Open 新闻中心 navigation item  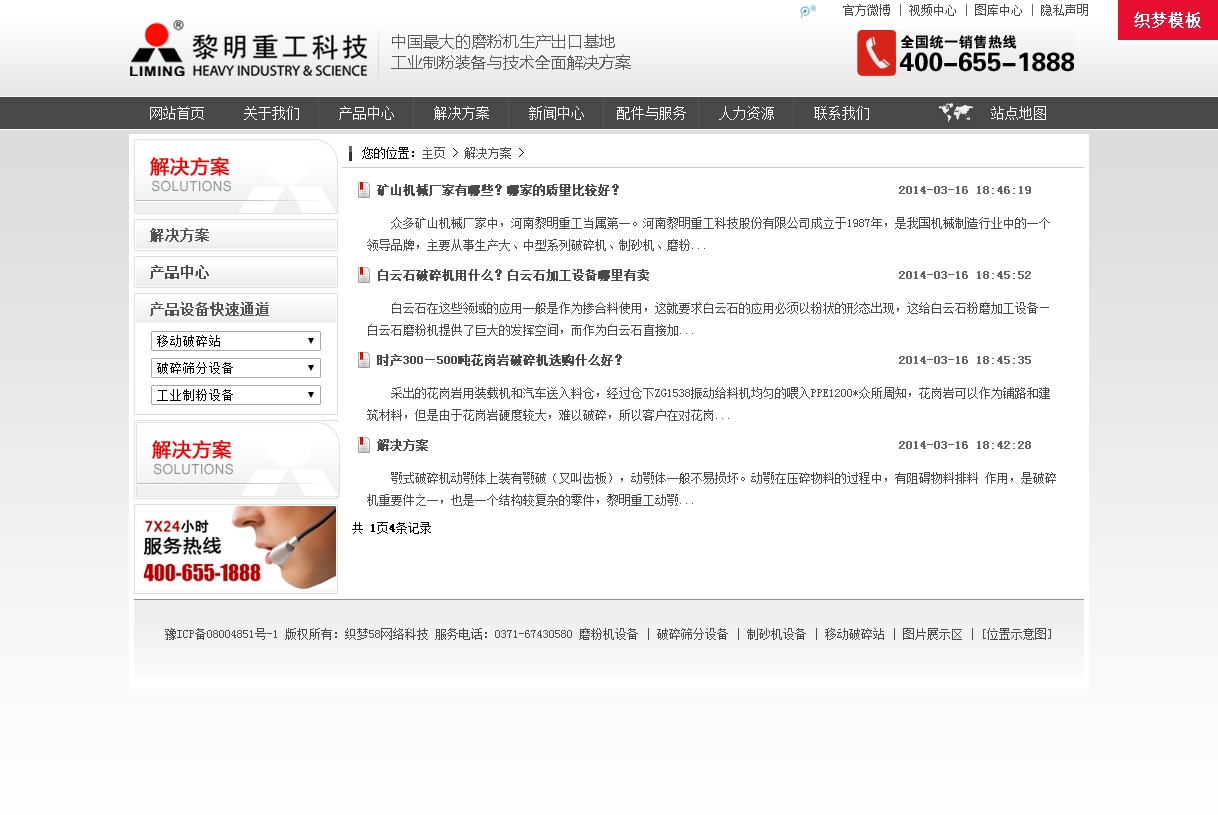pos(556,113)
